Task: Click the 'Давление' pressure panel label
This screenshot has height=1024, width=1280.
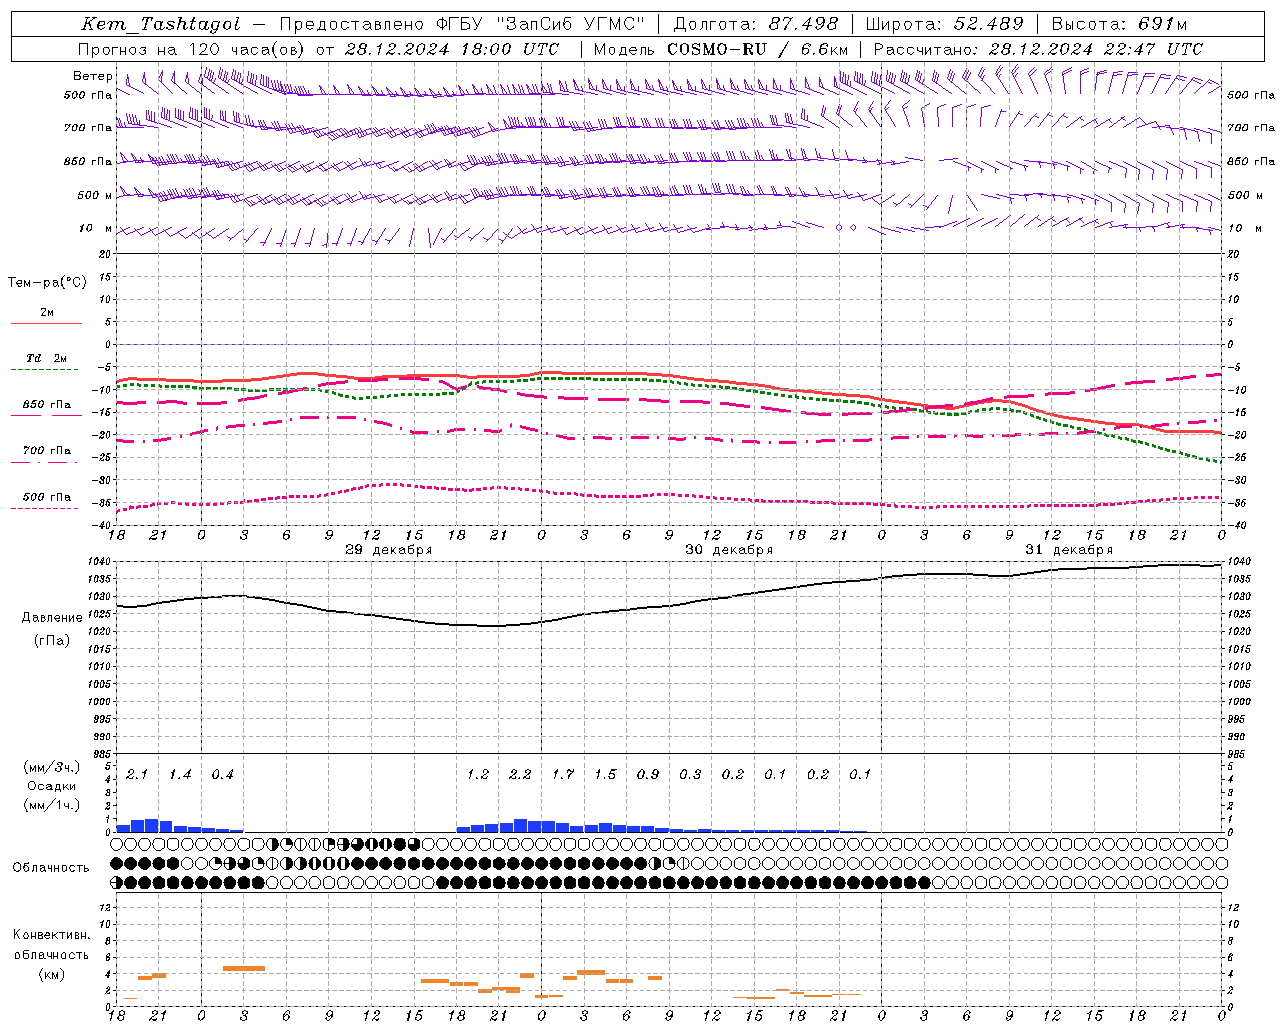Action: (52, 618)
